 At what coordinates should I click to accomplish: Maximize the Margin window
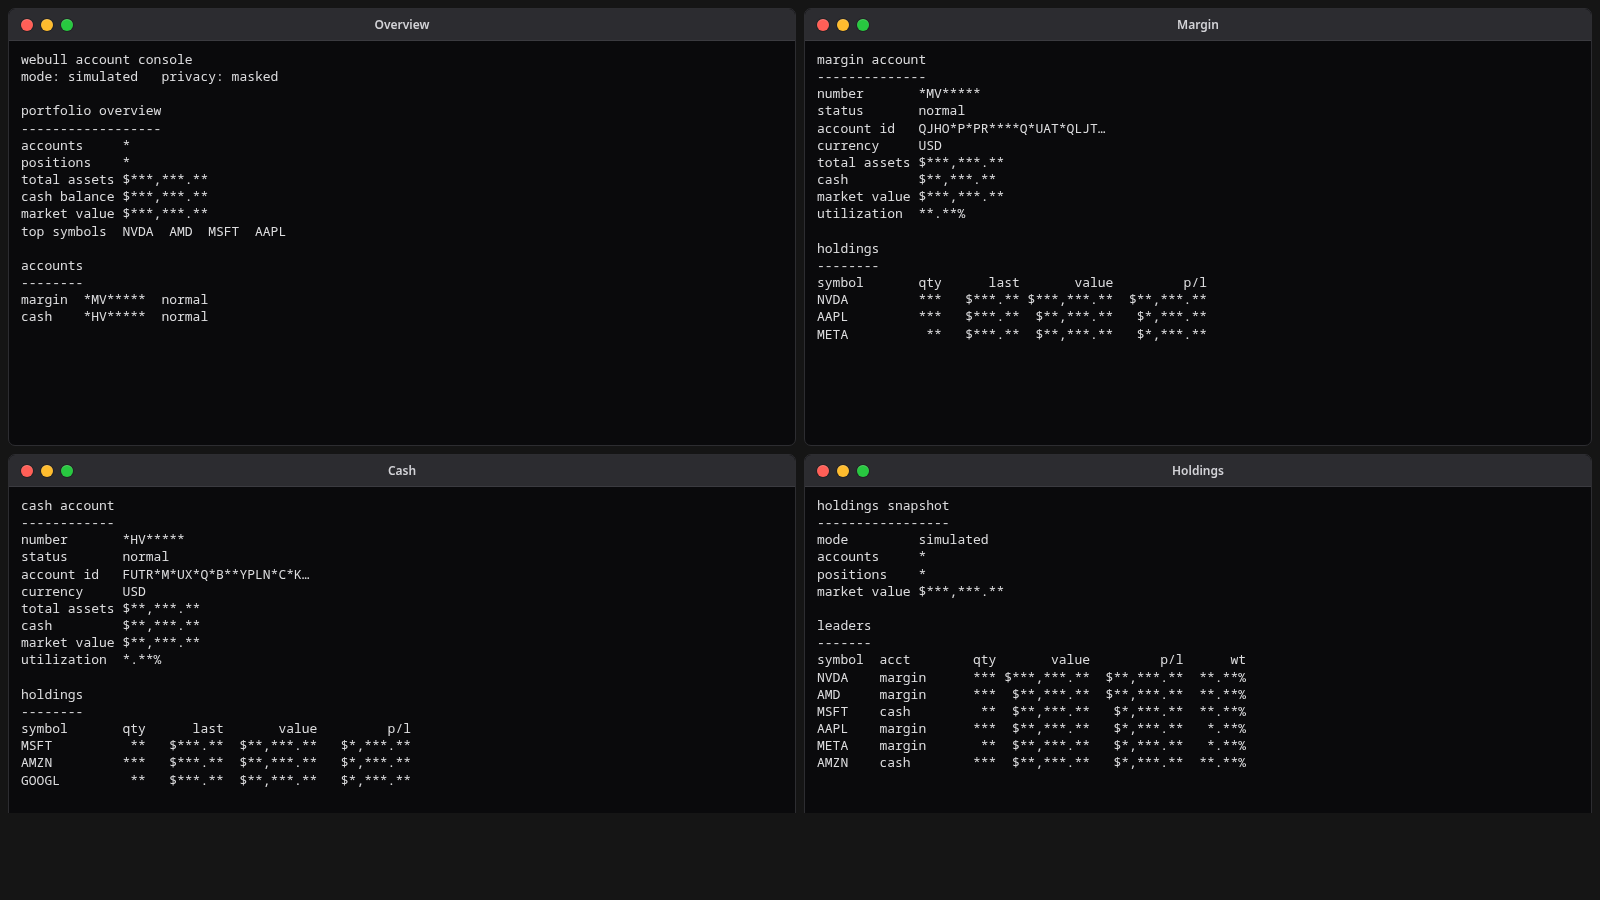[863, 25]
